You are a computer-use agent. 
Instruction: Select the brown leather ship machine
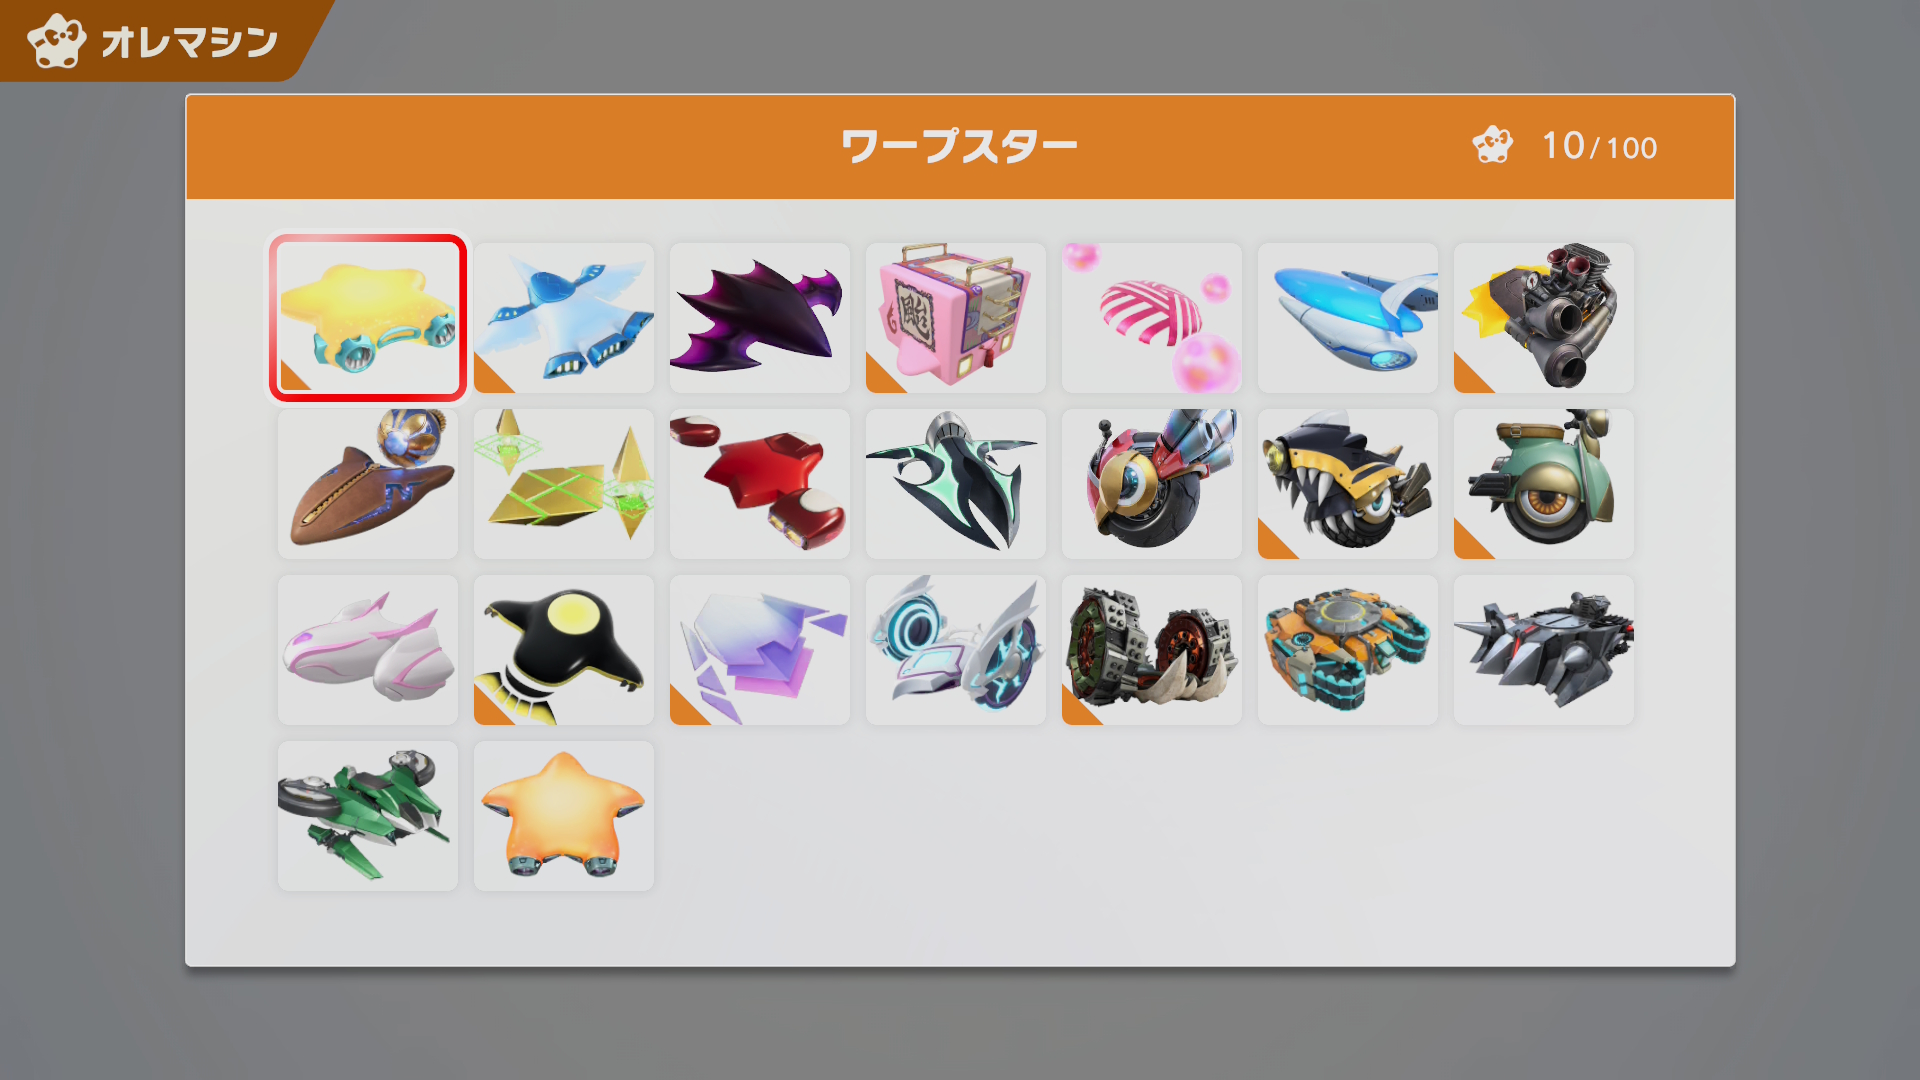click(x=368, y=484)
